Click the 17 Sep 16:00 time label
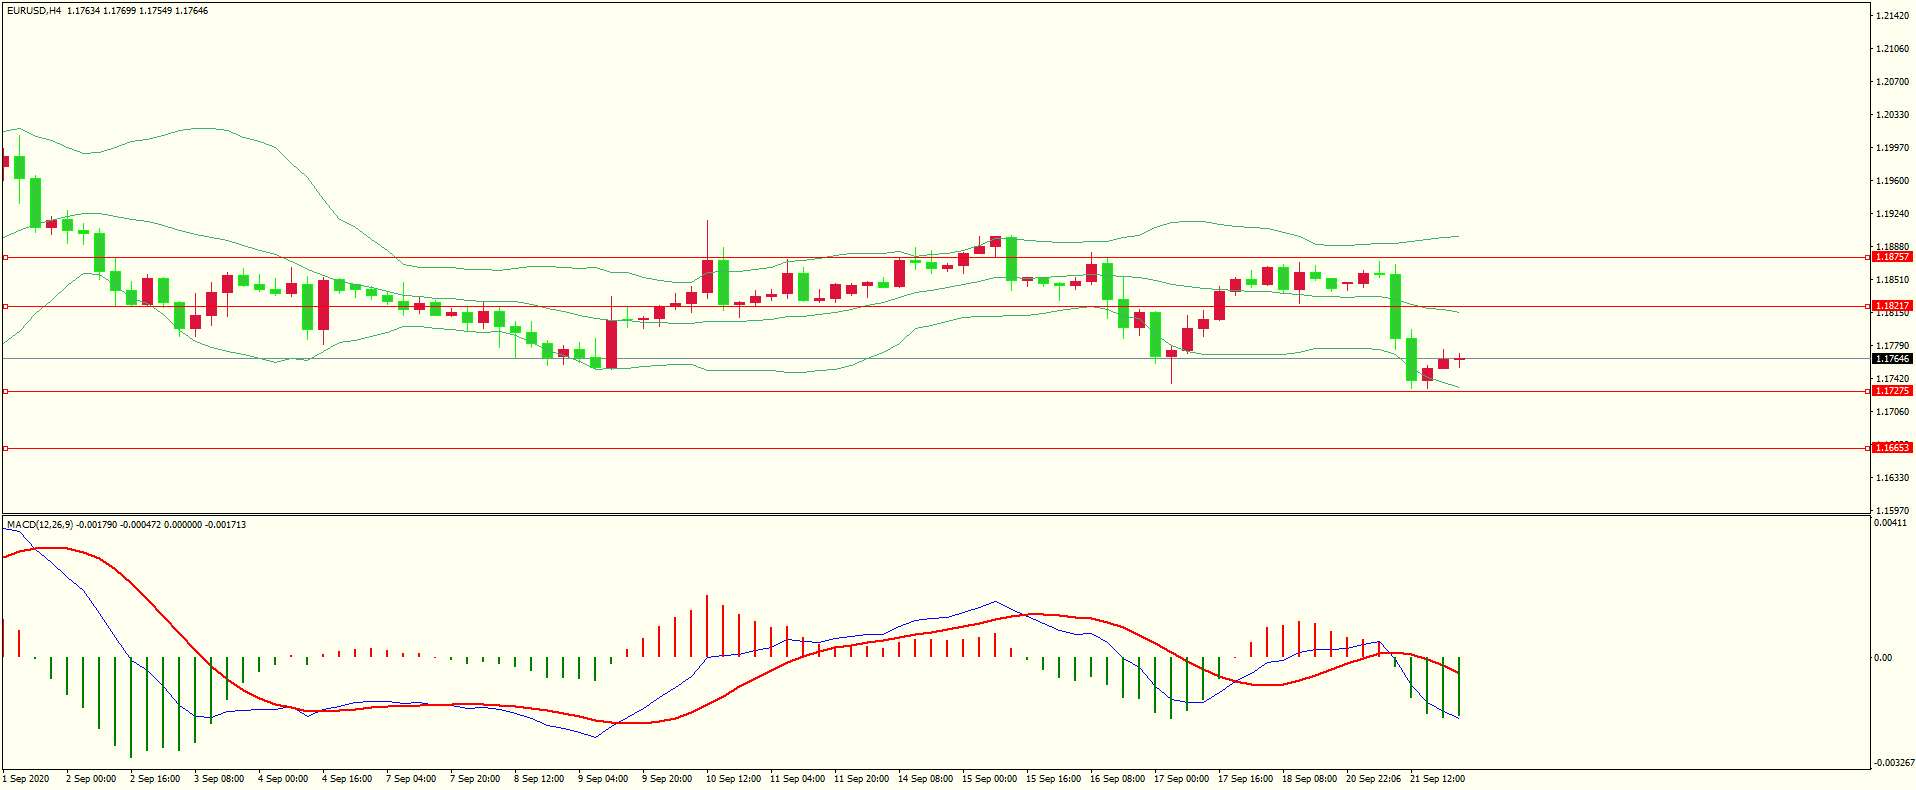 (1245, 779)
